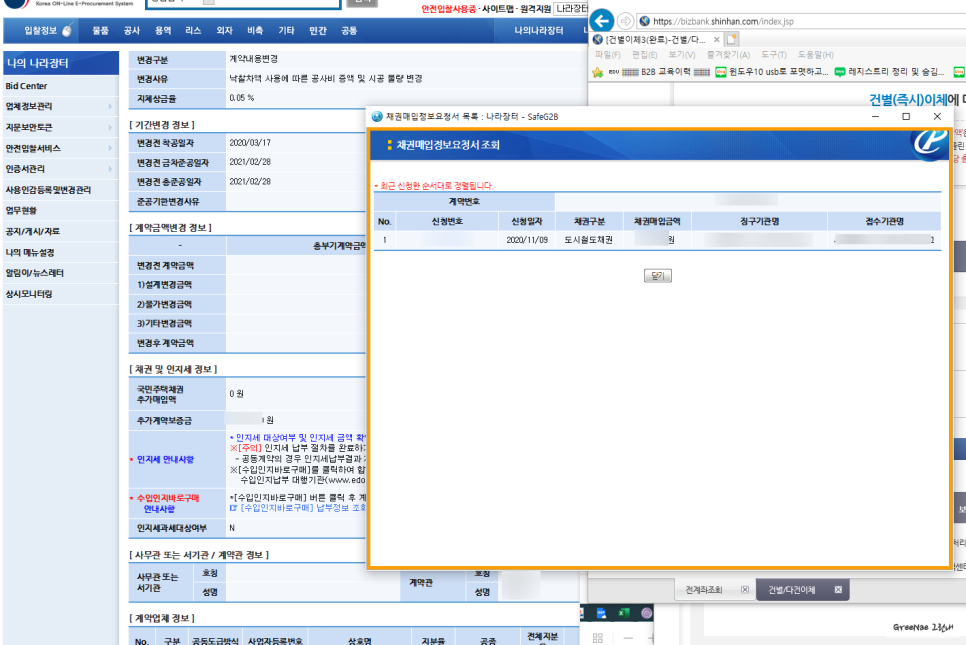Switch to the 건별/다건이체 tab
Viewport: 966px width, 645px height.
[x=792, y=590]
